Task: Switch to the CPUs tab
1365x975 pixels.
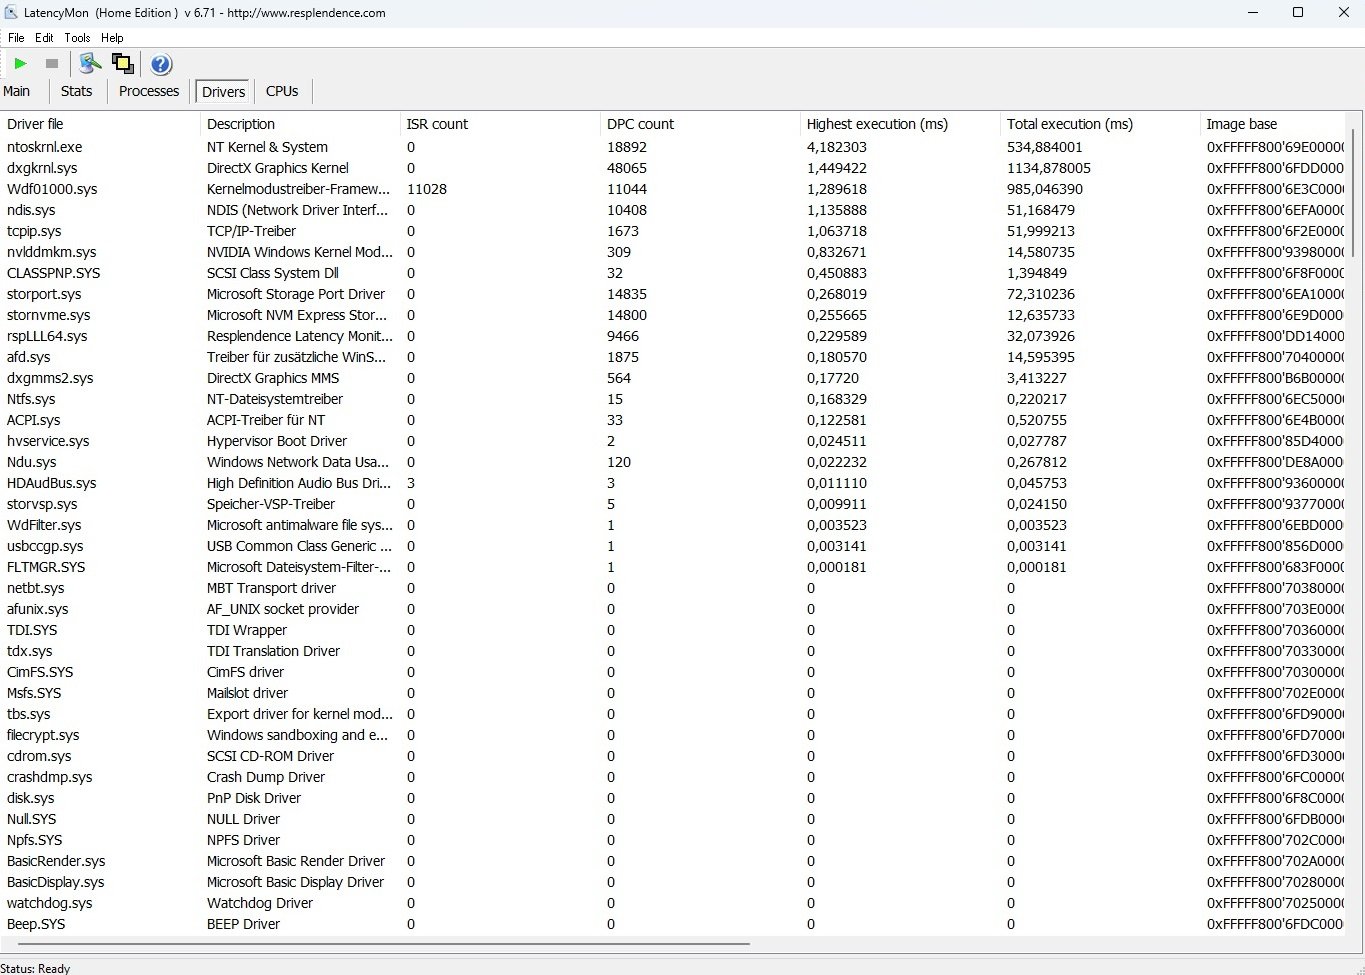Action: pyautogui.click(x=282, y=91)
